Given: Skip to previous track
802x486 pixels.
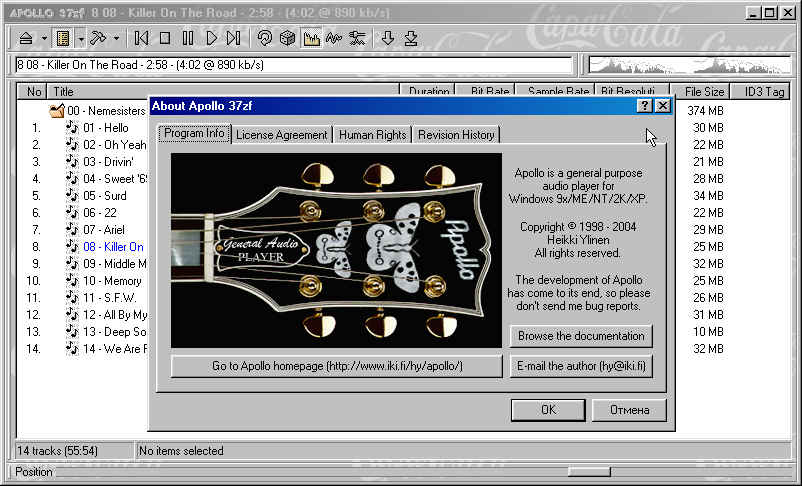Looking at the screenshot, I should point(141,38).
